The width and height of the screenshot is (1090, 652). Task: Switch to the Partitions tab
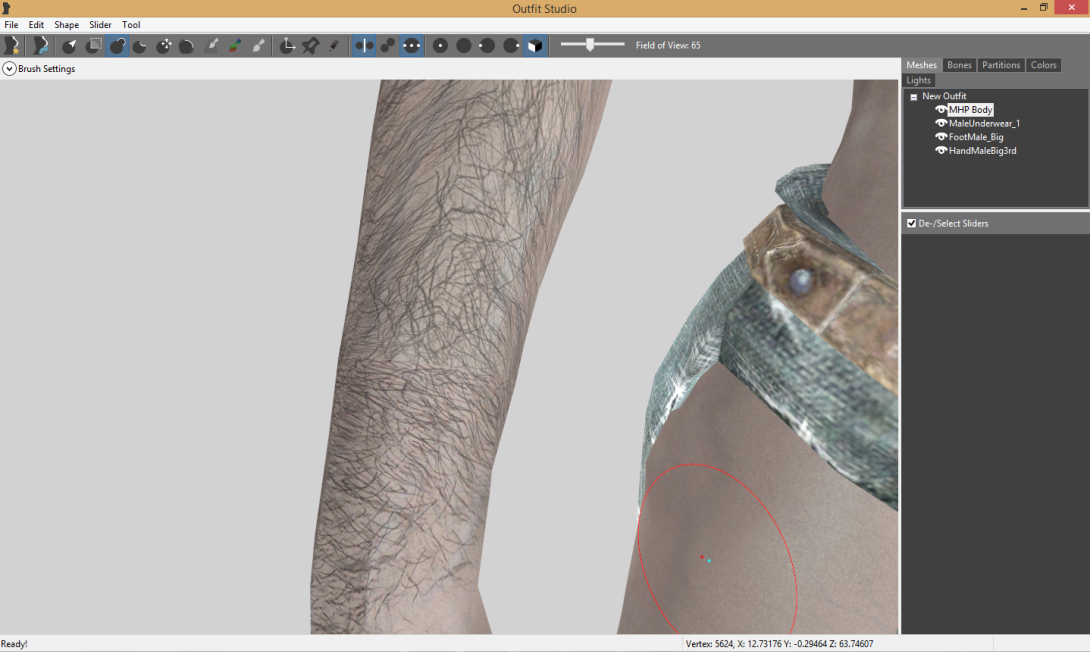pos(1001,65)
